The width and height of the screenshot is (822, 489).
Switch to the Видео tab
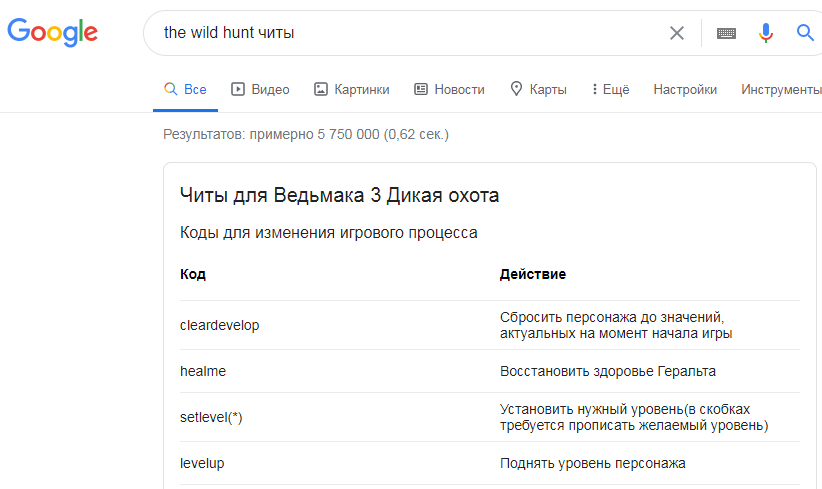(260, 89)
